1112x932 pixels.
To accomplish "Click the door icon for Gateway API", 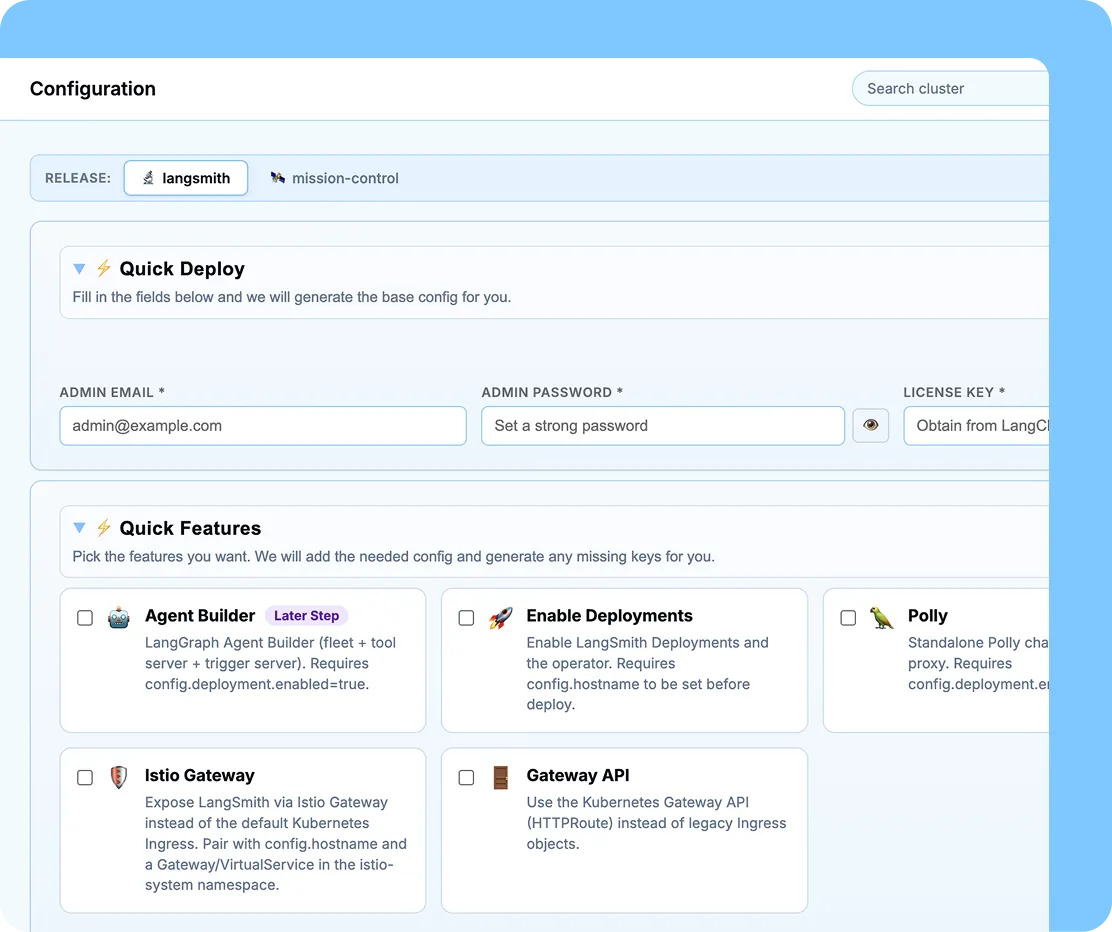I will (x=501, y=777).
